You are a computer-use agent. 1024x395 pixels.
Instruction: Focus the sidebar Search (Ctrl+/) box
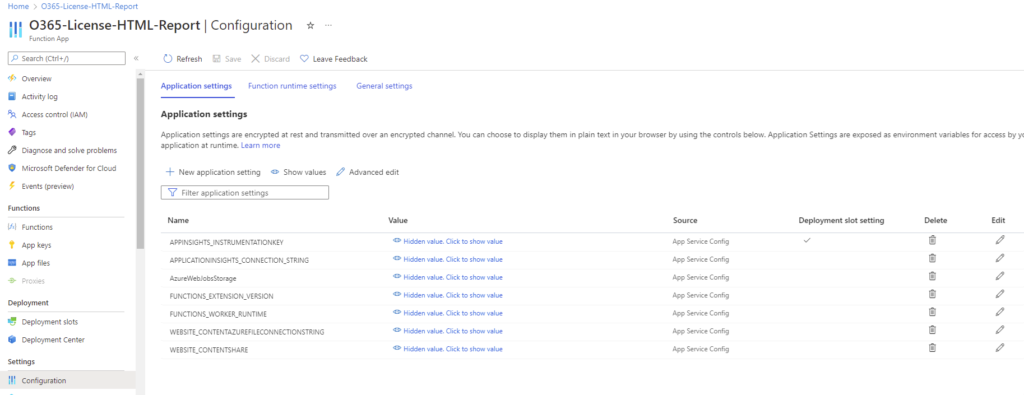pos(66,59)
